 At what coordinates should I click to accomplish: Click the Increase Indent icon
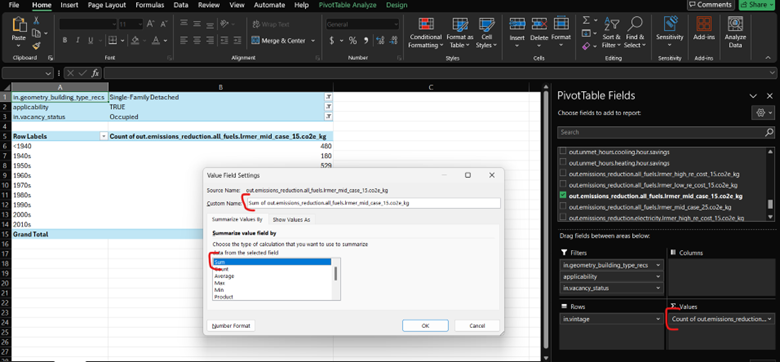[x=237, y=41]
